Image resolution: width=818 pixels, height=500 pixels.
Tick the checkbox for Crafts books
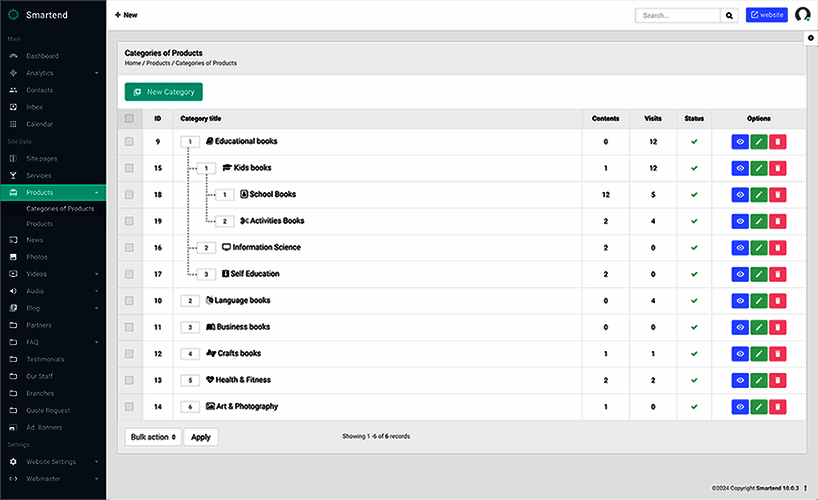coord(129,354)
